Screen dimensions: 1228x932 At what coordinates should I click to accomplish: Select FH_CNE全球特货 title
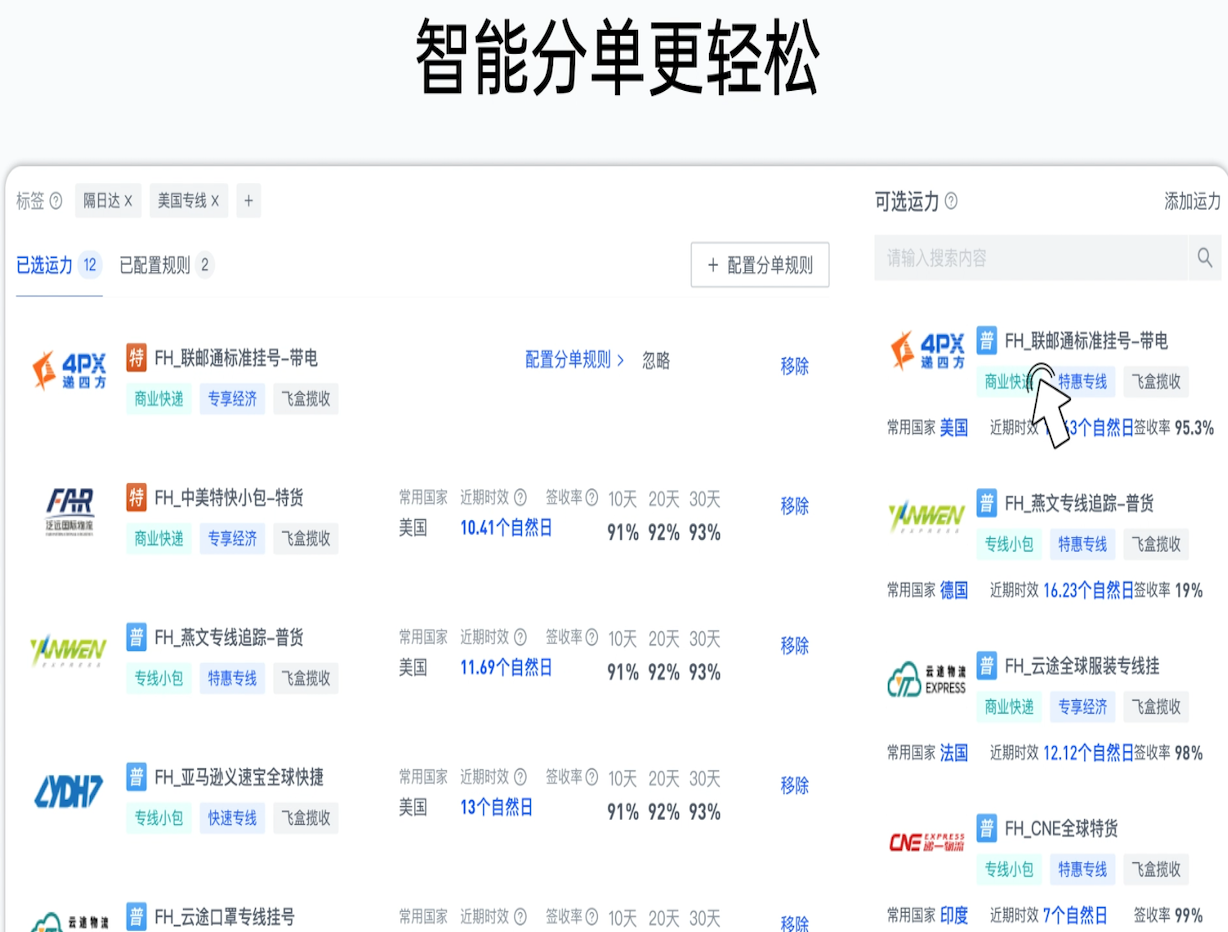point(1061,828)
